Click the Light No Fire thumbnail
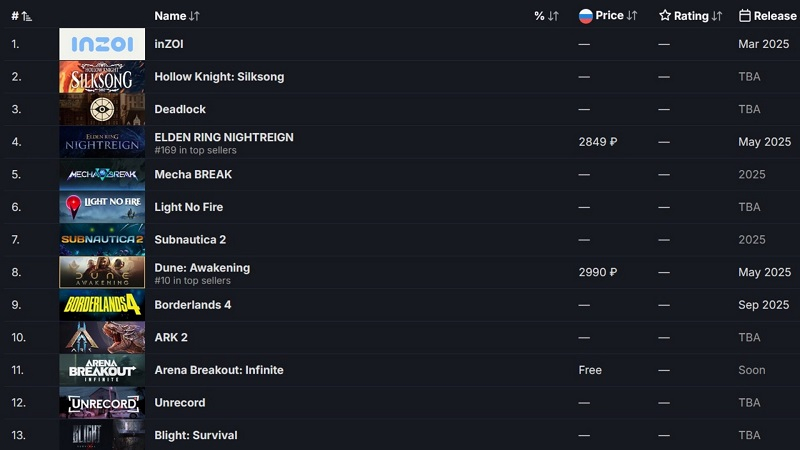The width and height of the screenshot is (800, 450). 101,207
